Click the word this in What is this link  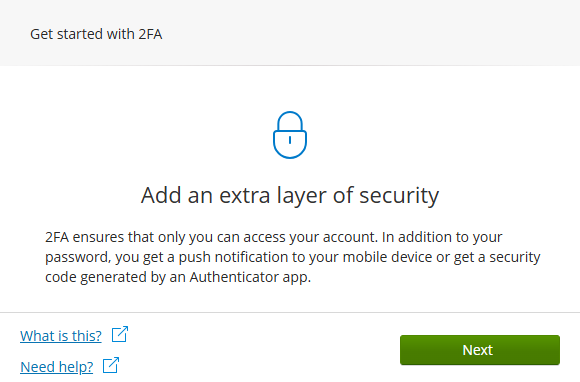(x=87, y=336)
